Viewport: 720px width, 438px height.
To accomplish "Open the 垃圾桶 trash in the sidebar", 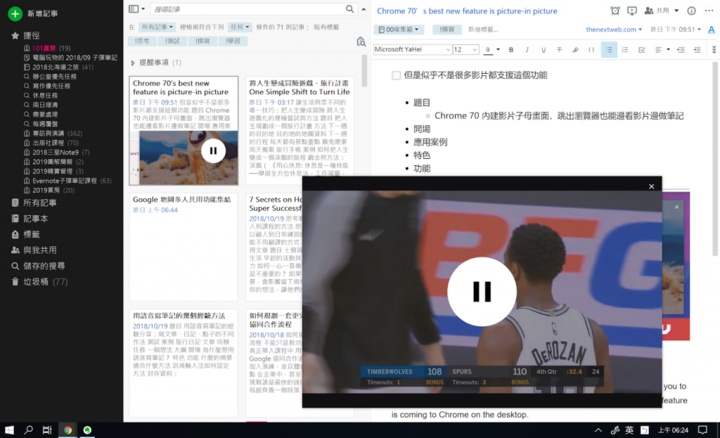I will [39, 281].
